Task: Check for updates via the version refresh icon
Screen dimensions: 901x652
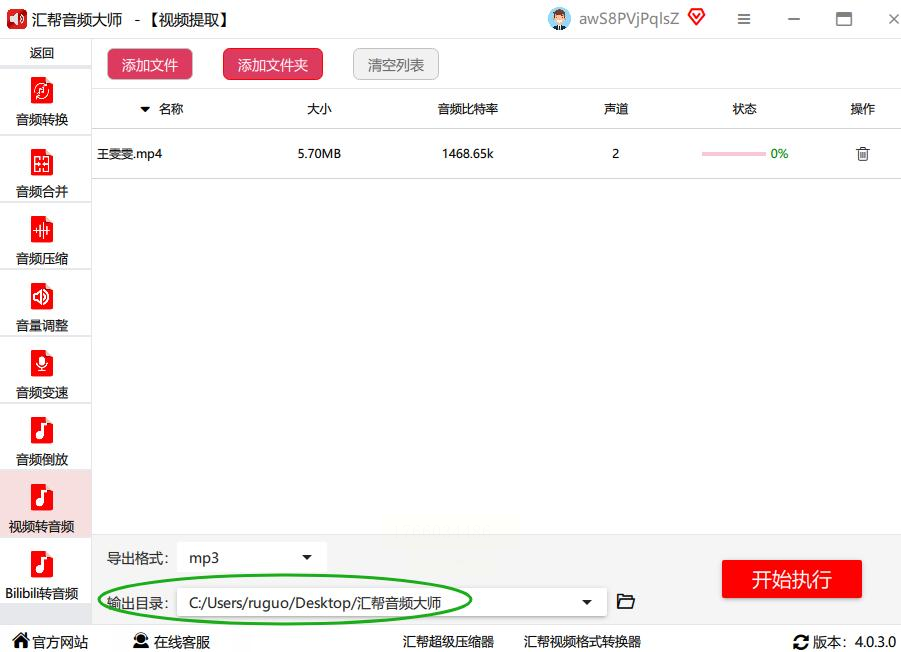Action: pos(800,642)
